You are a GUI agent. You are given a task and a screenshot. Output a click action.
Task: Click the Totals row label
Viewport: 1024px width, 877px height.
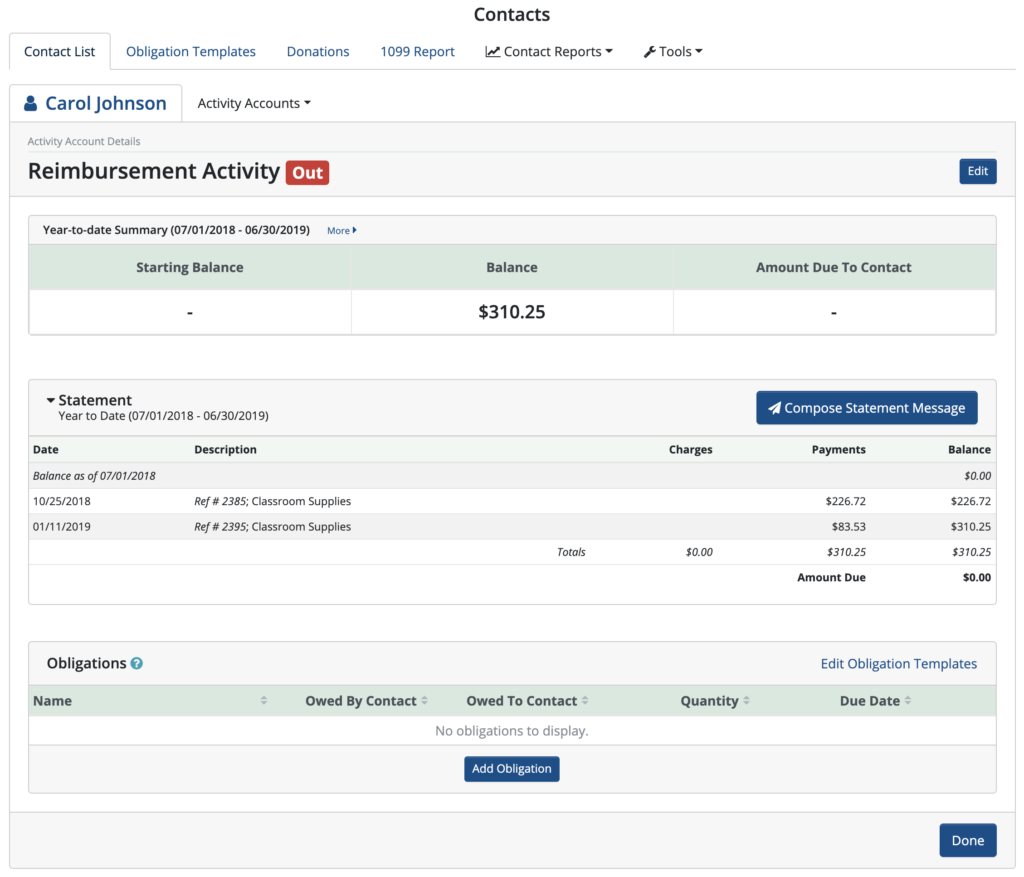point(571,552)
